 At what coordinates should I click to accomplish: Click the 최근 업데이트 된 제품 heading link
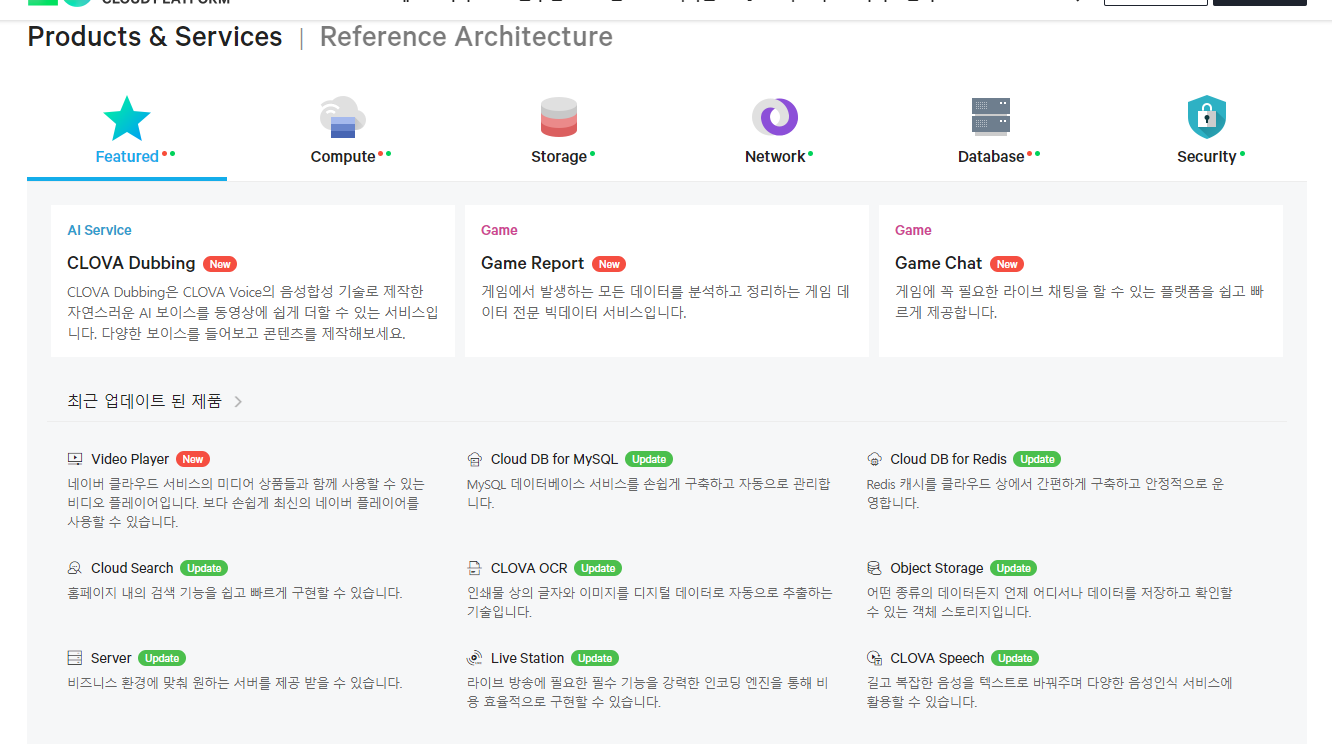pos(145,401)
